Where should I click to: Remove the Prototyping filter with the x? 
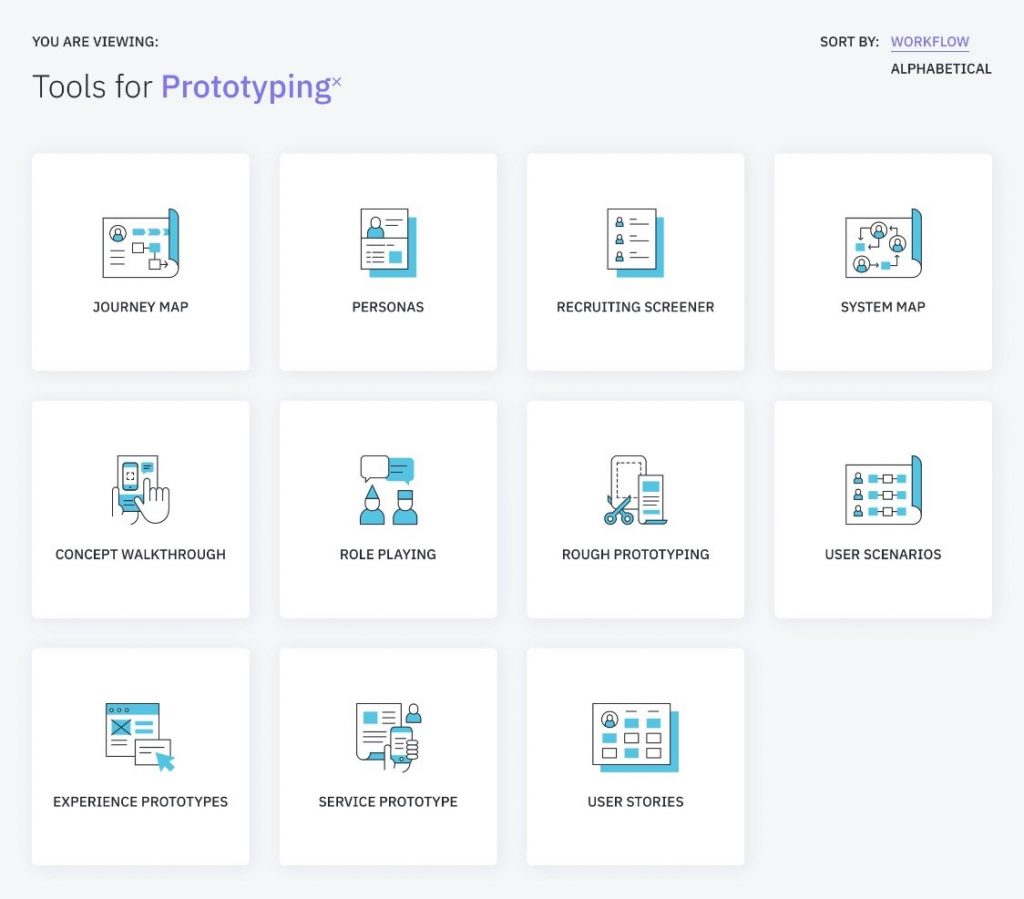(337, 81)
